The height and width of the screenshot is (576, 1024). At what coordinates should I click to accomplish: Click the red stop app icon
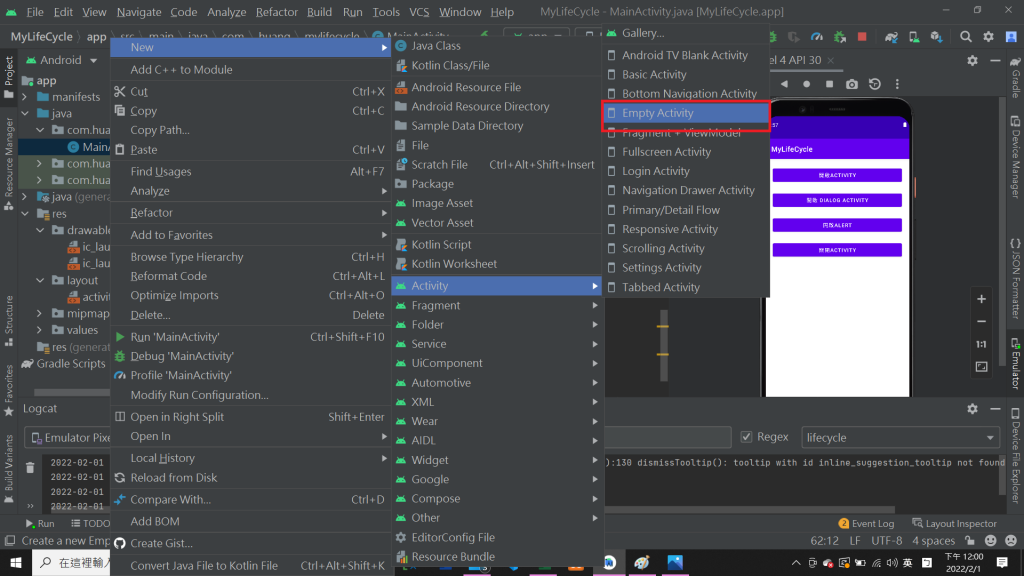pyautogui.click(x=862, y=37)
